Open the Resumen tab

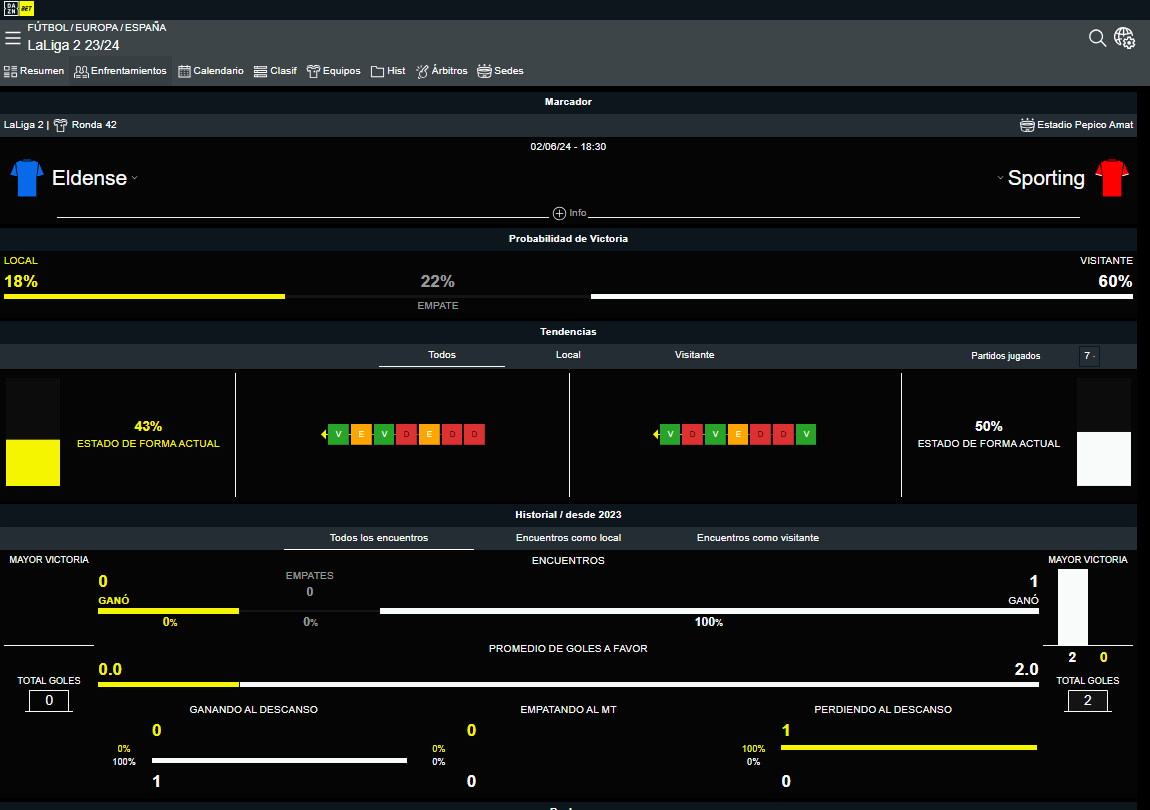(34, 71)
